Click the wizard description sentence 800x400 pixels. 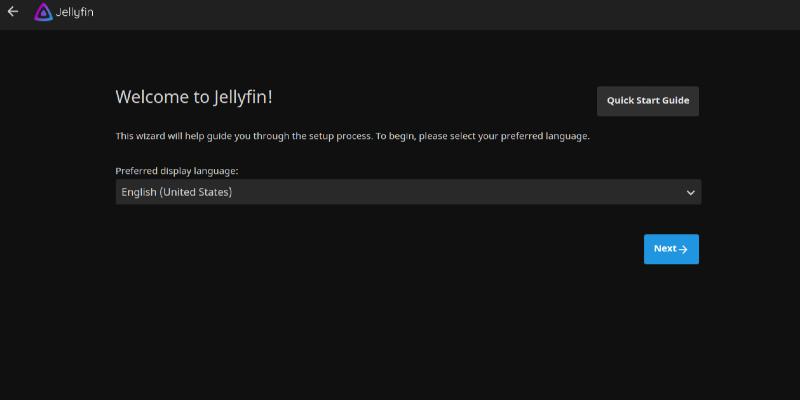pyautogui.click(x=352, y=136)
